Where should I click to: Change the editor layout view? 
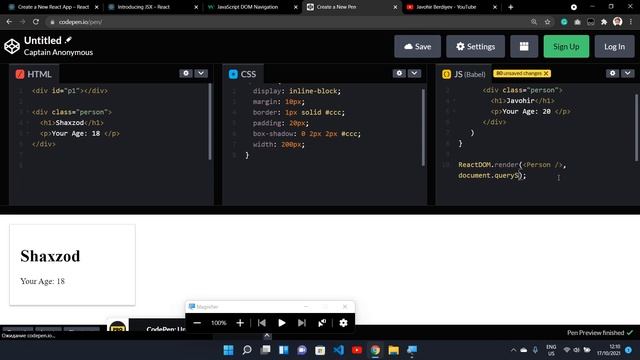tap(524, 47)
